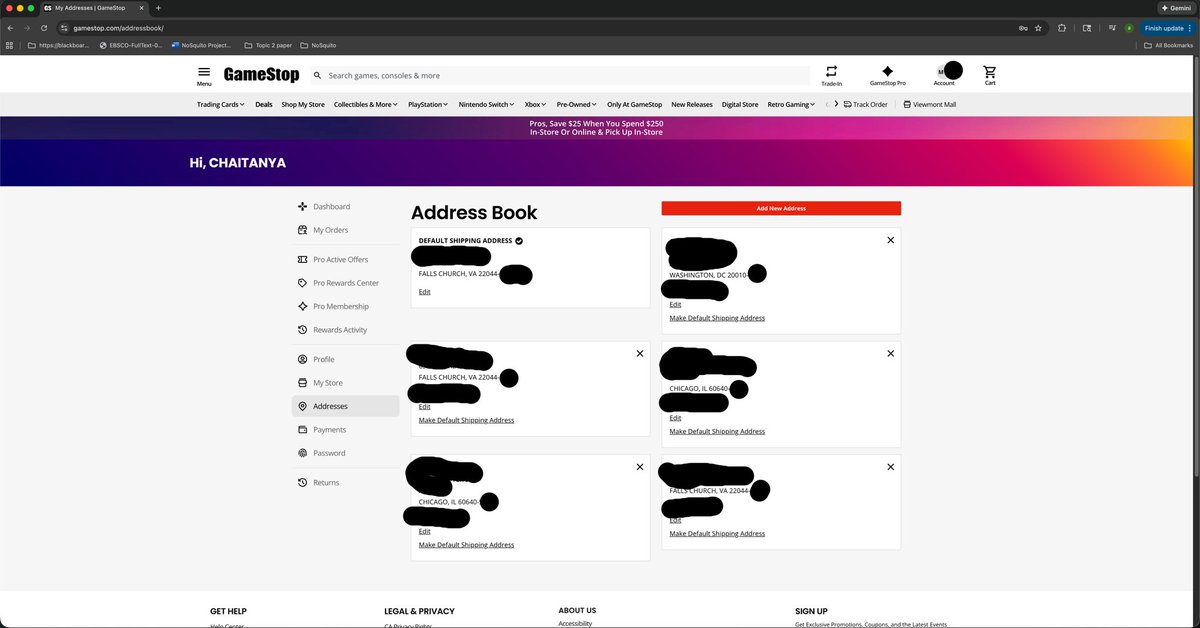Select the My Addresses browser tab
The image size is (1200, 628).
pos(93,8)
